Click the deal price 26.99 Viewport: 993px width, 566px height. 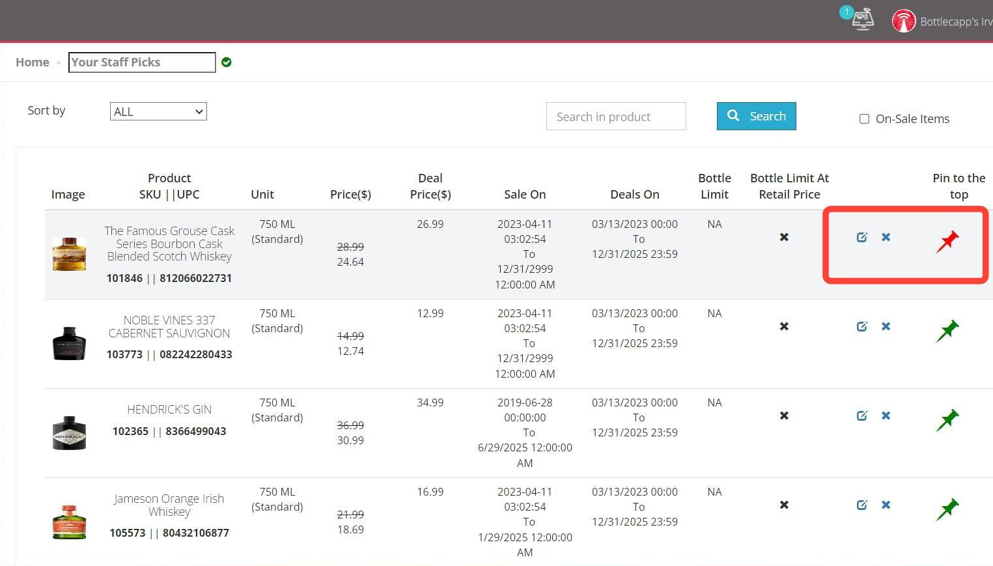pyautogui.click(x=430, y=224)
